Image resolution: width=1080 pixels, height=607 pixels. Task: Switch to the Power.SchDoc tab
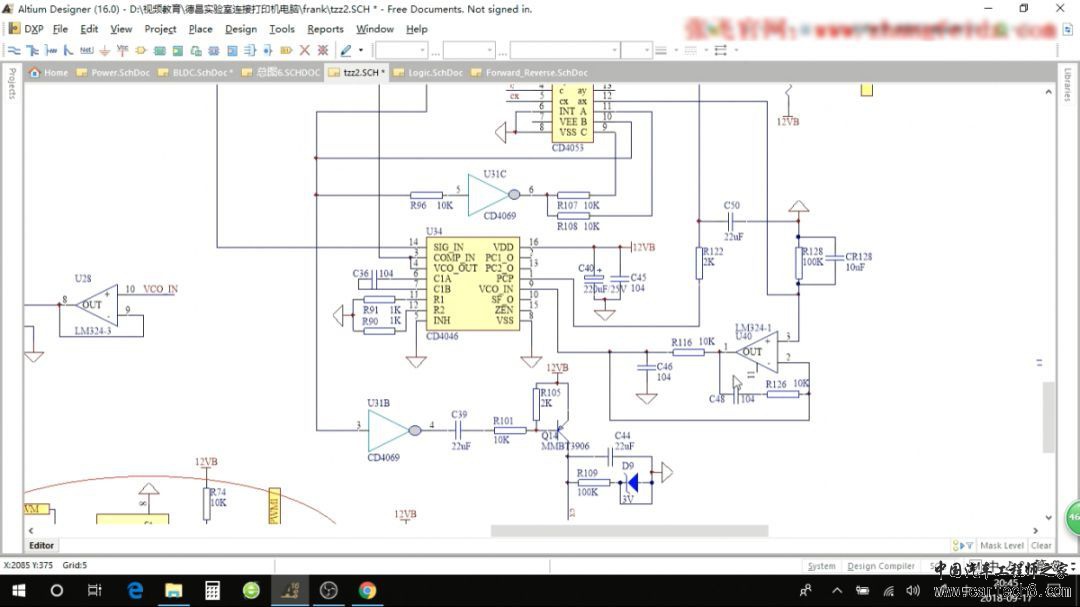pyautogui.click(x=113, y=72)
